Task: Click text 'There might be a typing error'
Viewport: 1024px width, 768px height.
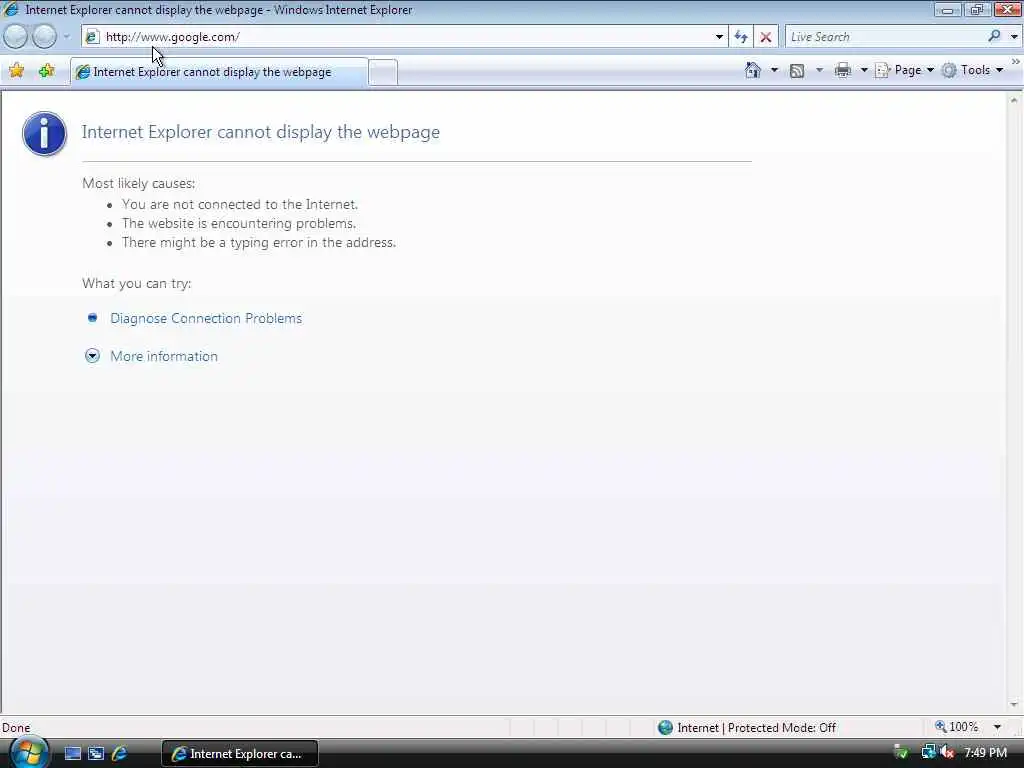Action: [x=214, y=242]
